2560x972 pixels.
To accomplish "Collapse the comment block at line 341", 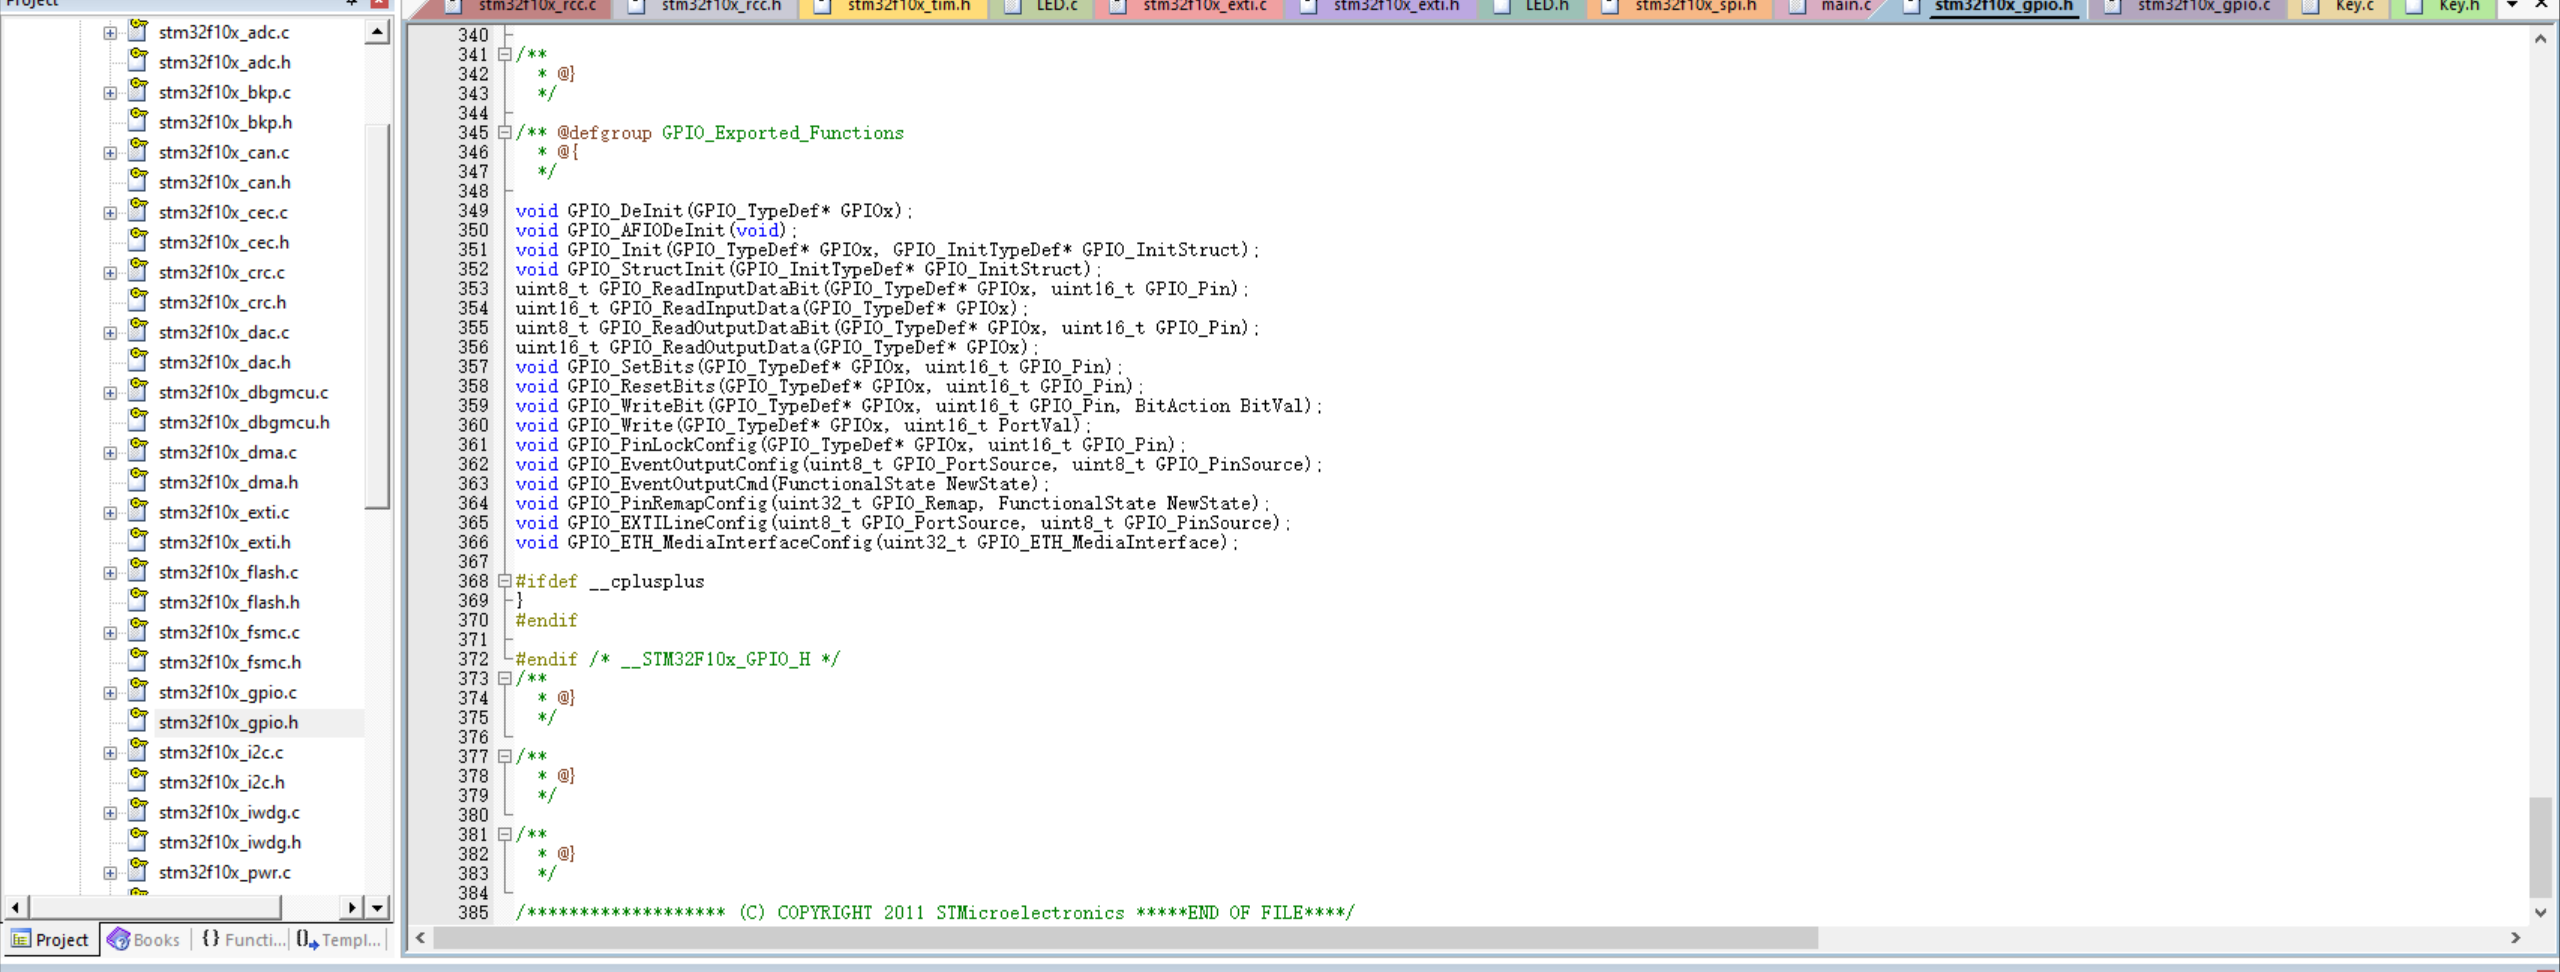I will (x=505, y=55).
